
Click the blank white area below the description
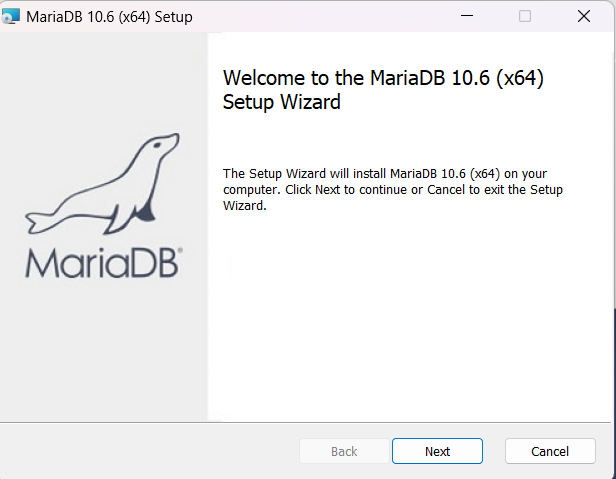coord(409,314)
